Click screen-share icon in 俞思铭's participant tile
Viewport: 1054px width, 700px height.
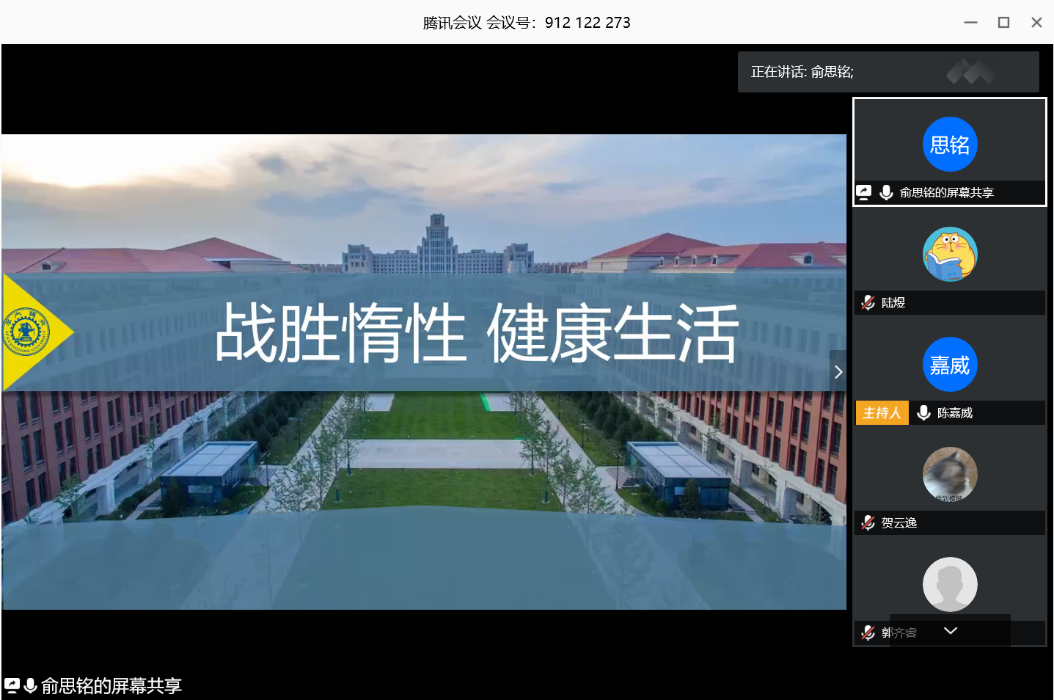pos(865,193)
